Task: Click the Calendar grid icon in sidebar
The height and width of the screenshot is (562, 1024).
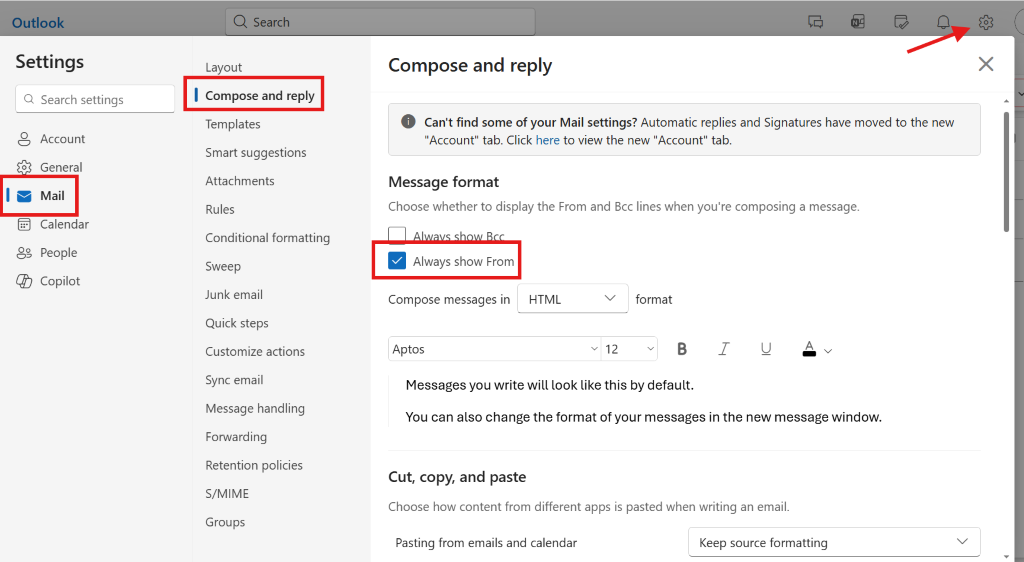Action: [x=24, y=224]
